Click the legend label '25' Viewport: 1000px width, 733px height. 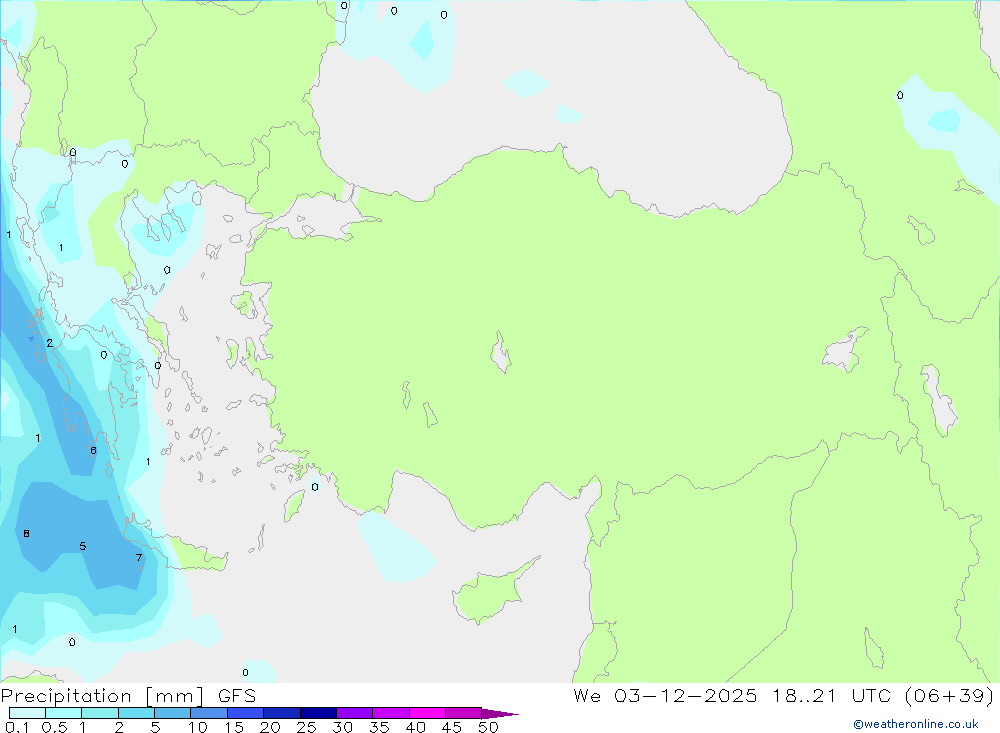click(307, 727)
